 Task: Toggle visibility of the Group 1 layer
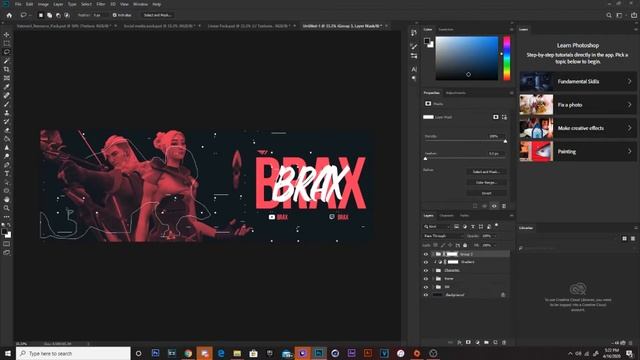(x=426, y=254)
